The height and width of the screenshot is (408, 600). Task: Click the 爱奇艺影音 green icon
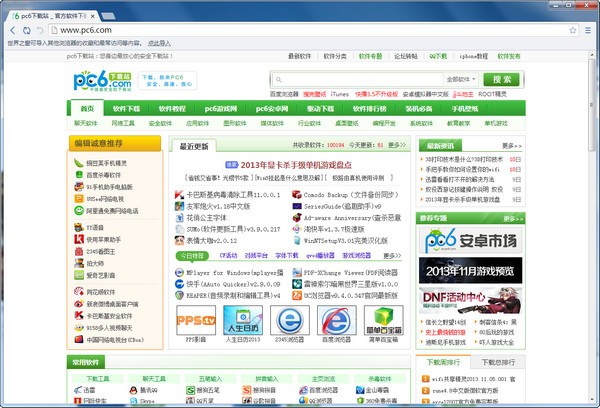point(79,275)
